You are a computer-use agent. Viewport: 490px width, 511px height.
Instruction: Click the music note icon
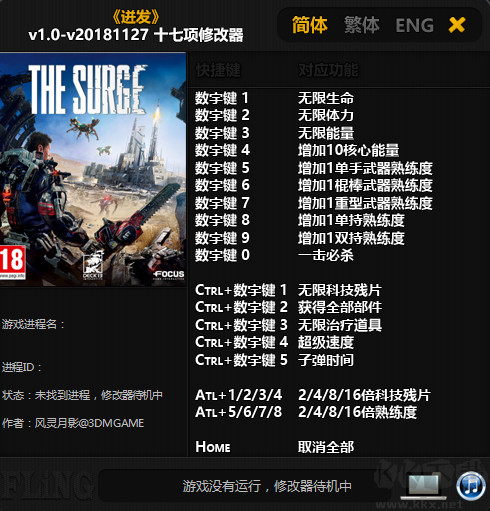471,486
